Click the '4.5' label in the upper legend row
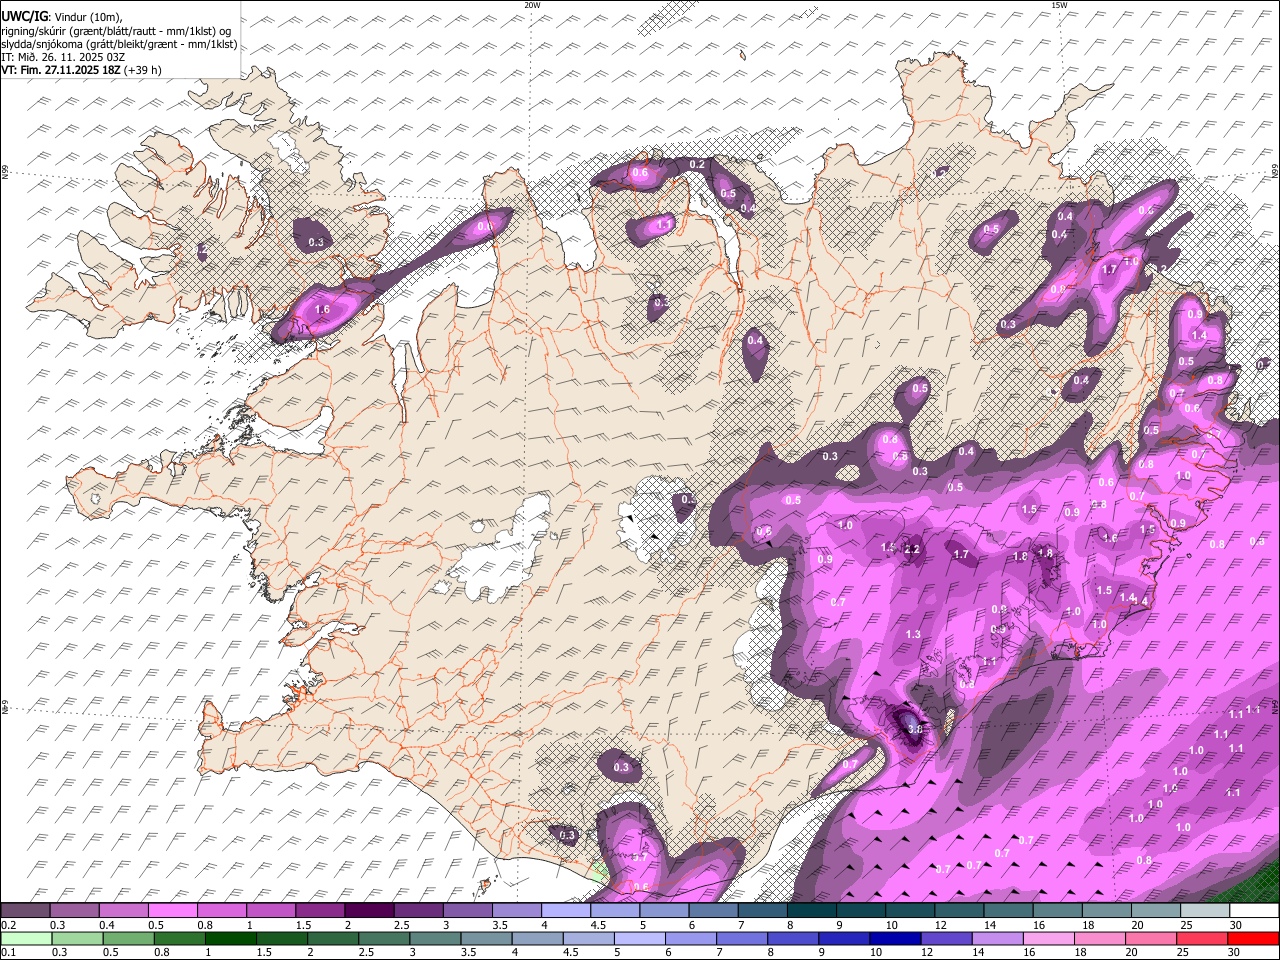The height and width of the screenshot is (960, 1280). point(598,925)
